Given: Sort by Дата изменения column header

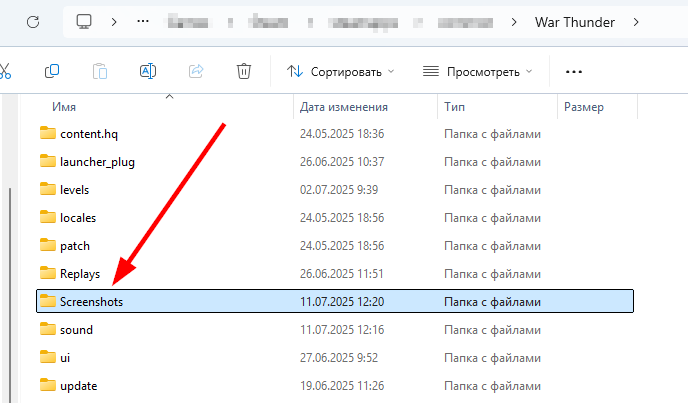Looking at the screenshot, I should click(x=344, y=107).
